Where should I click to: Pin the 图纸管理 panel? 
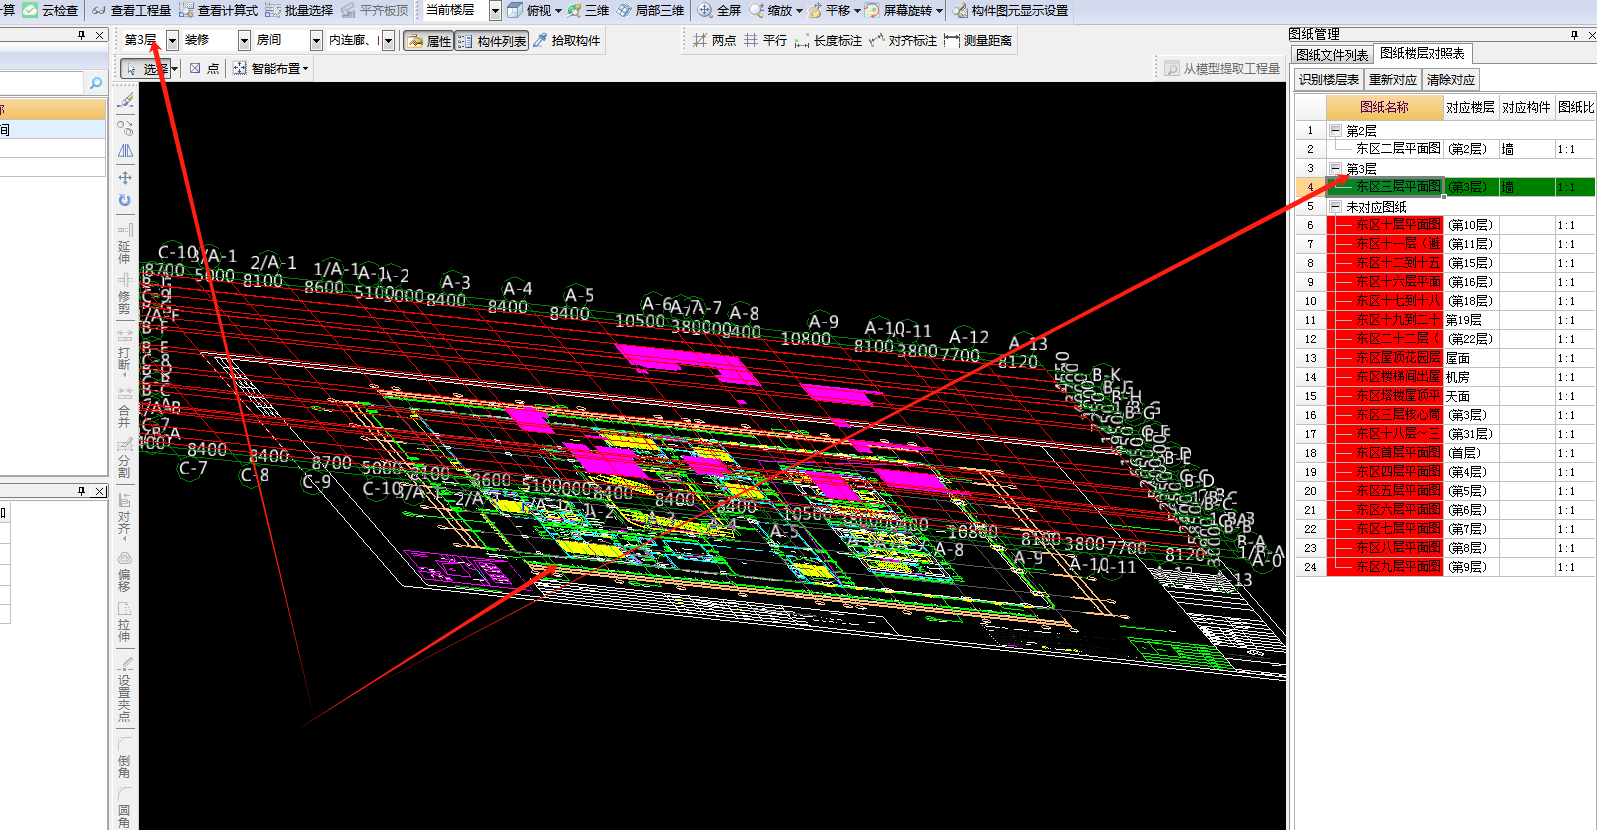1574,35
